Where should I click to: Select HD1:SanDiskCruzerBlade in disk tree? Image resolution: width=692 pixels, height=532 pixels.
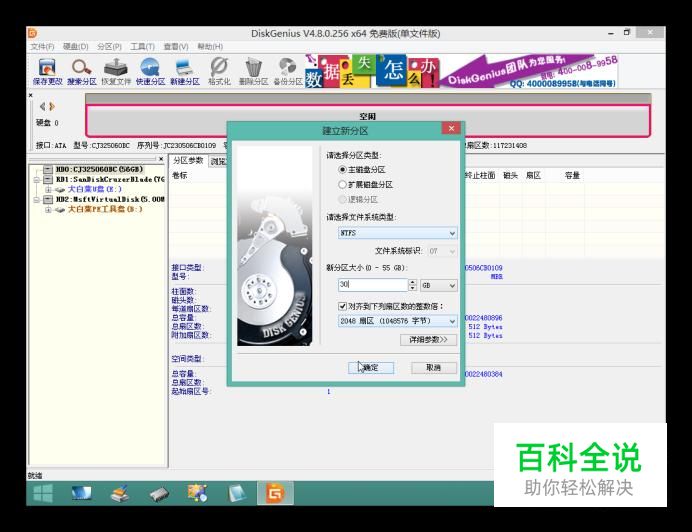[x=110, y=180]
